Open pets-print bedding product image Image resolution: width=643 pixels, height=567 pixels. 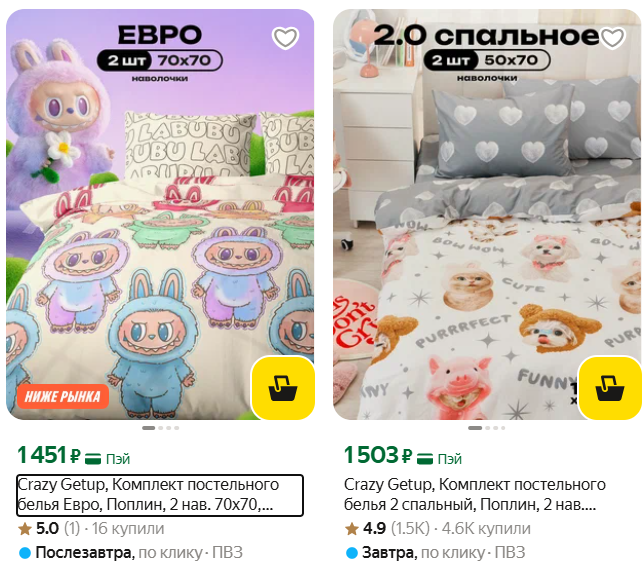pos(487,214)
